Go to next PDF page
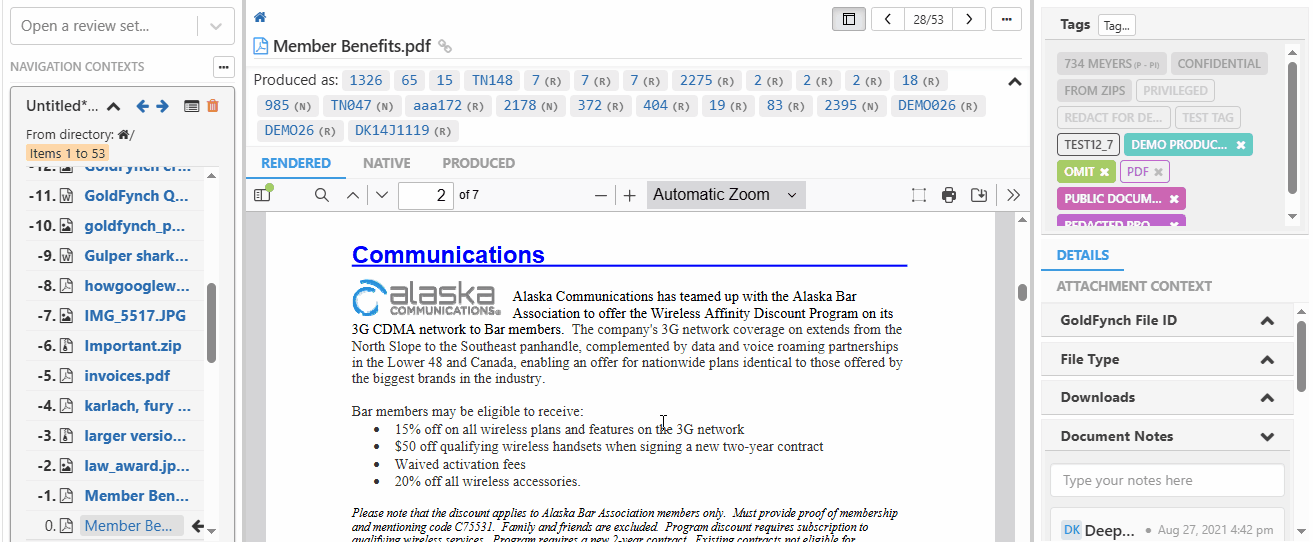This screenshot has width=1313, height=542. click(381, 195)
